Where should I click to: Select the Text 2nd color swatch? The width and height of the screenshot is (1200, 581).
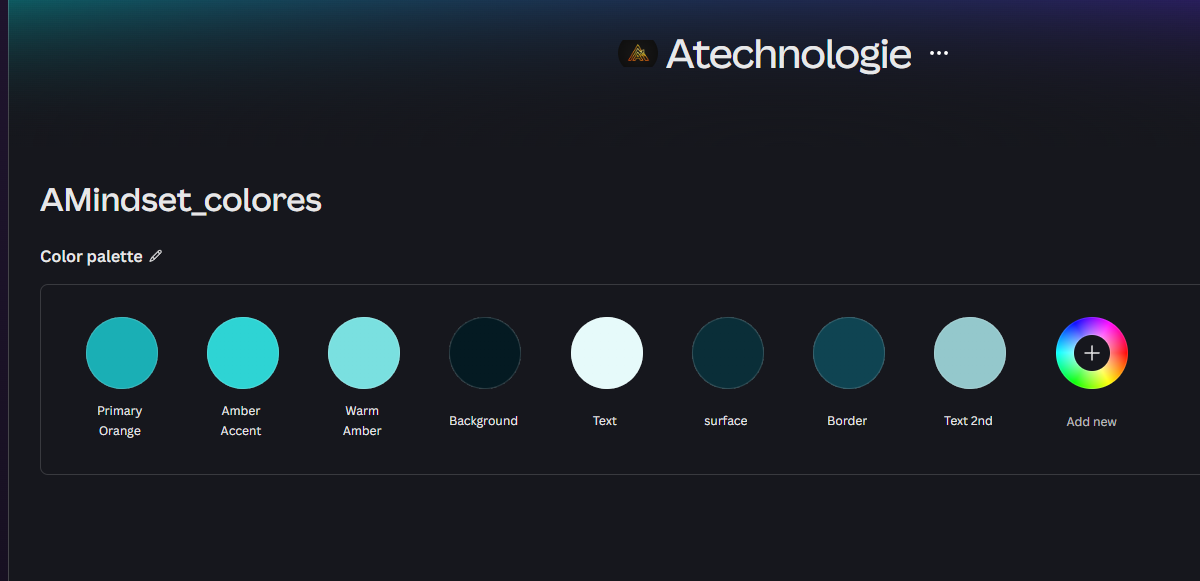(969, 353)
